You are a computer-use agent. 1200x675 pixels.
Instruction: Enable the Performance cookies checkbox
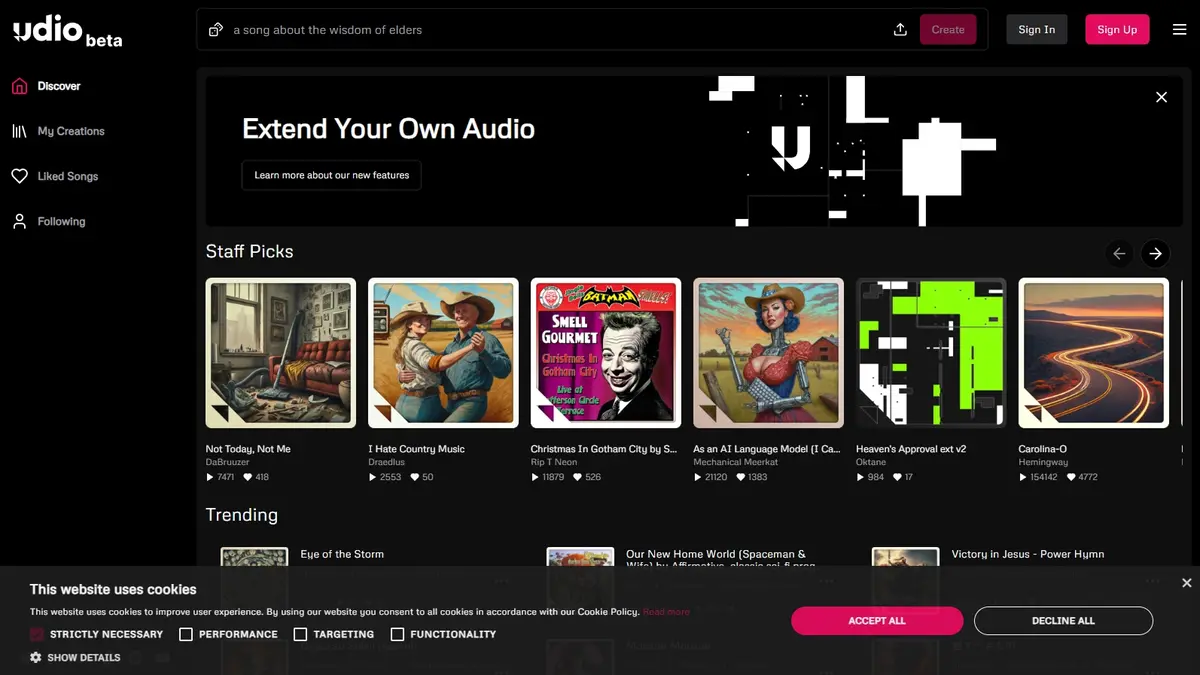pyautogui.click(x=186, y=634)
